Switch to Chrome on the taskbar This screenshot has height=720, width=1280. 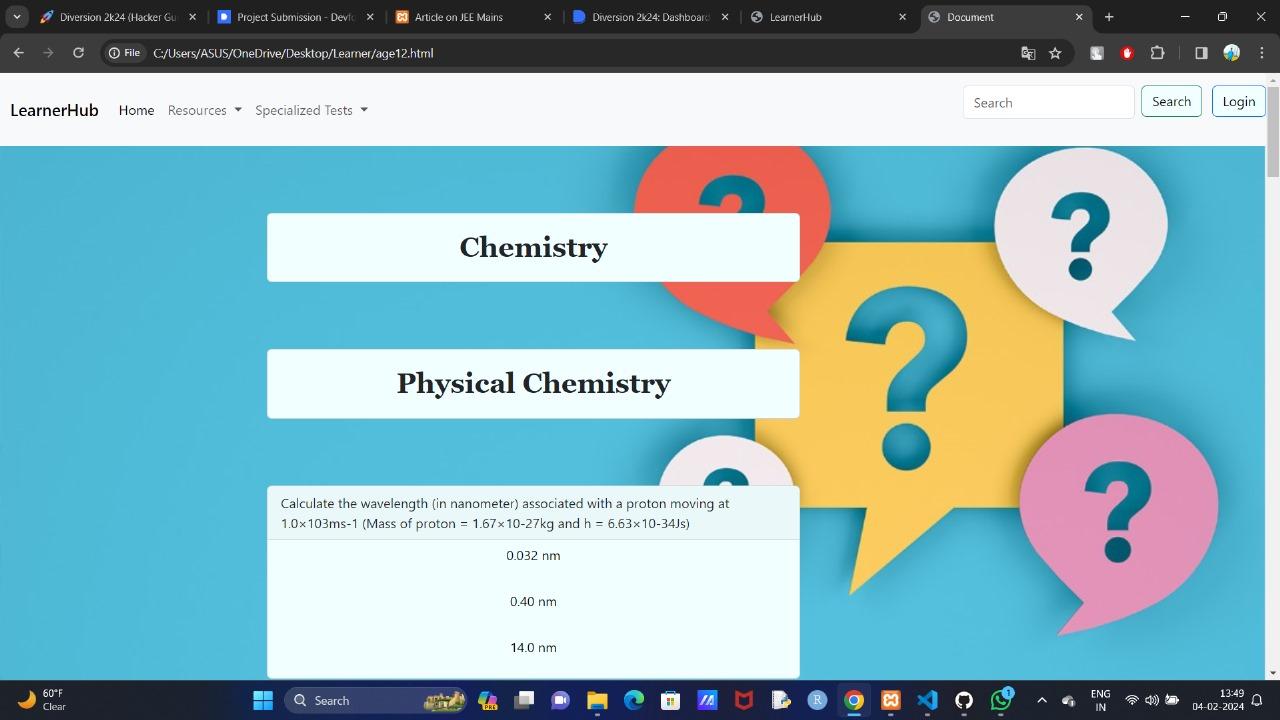pos(854,700)
